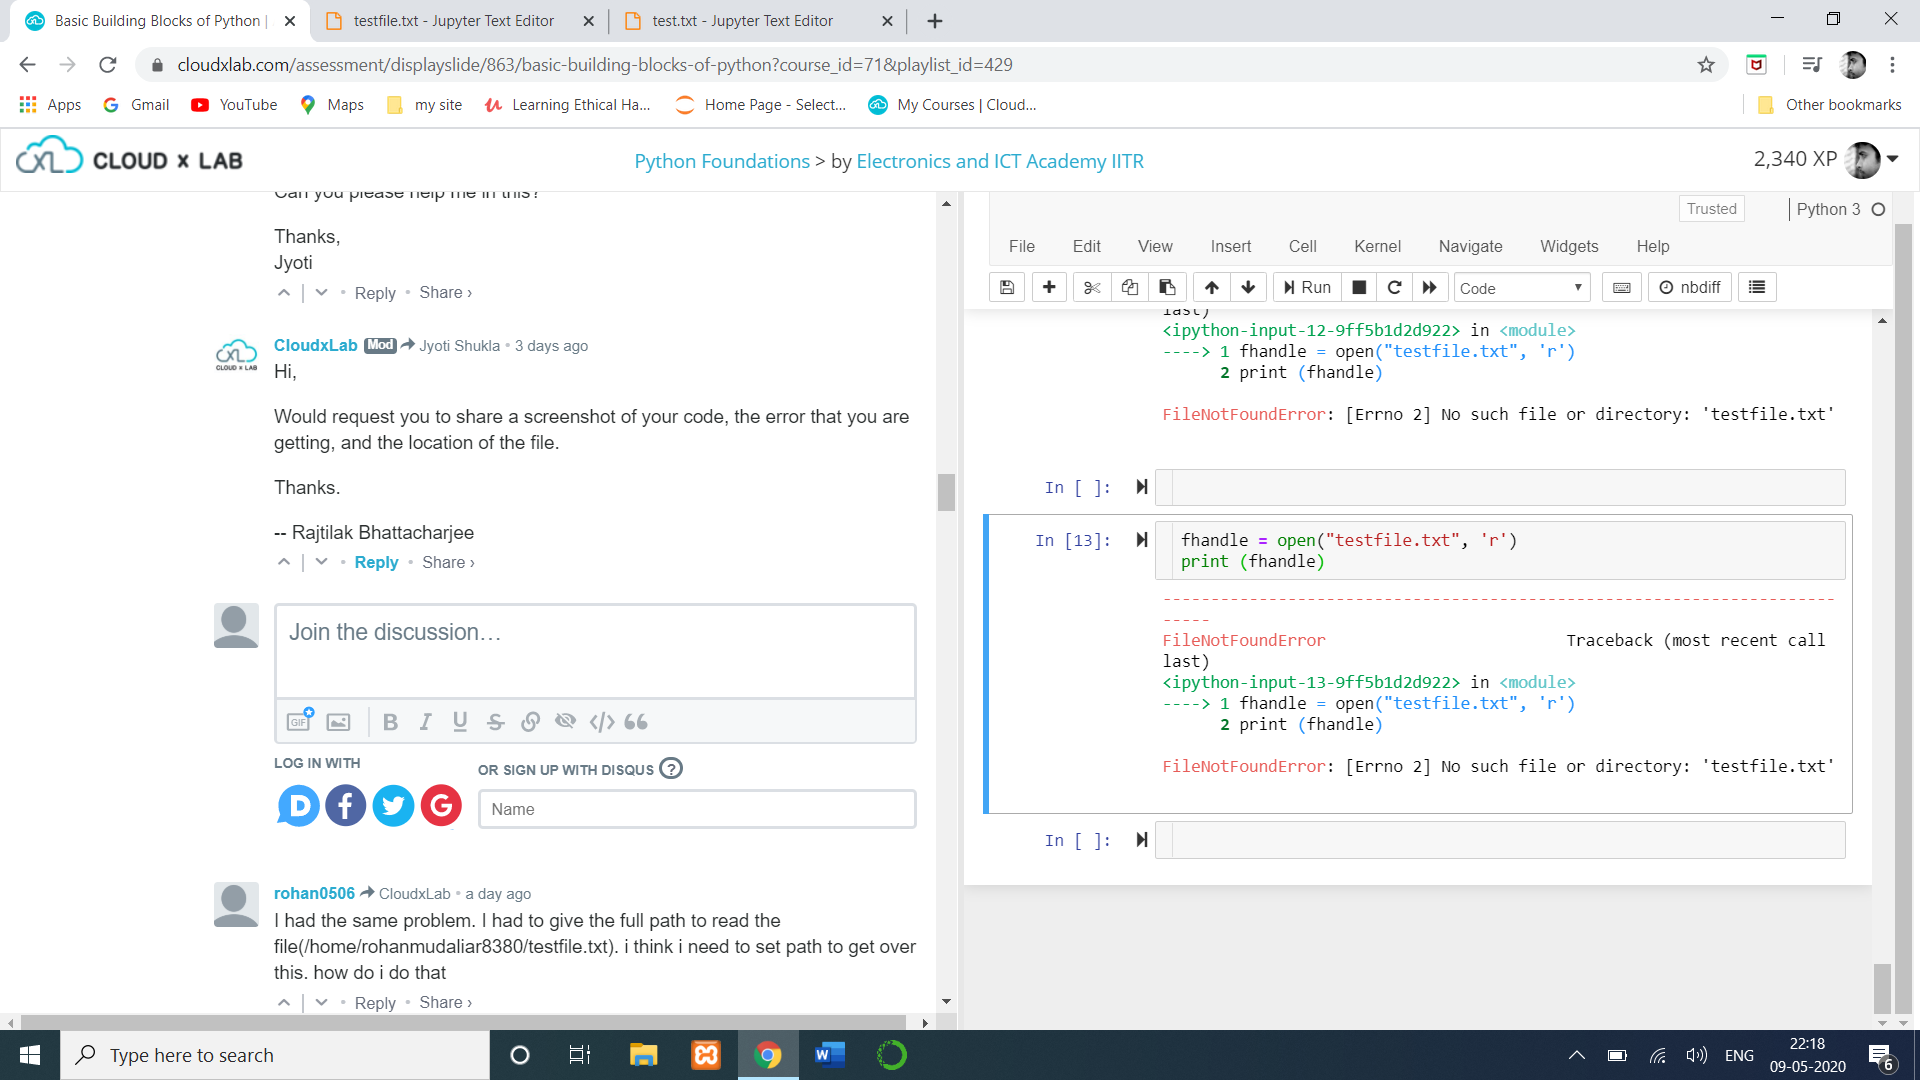Click the Disqus Name input field
The width and height of the screenshot is (1920, 1080).
click(x=697, y=809)
